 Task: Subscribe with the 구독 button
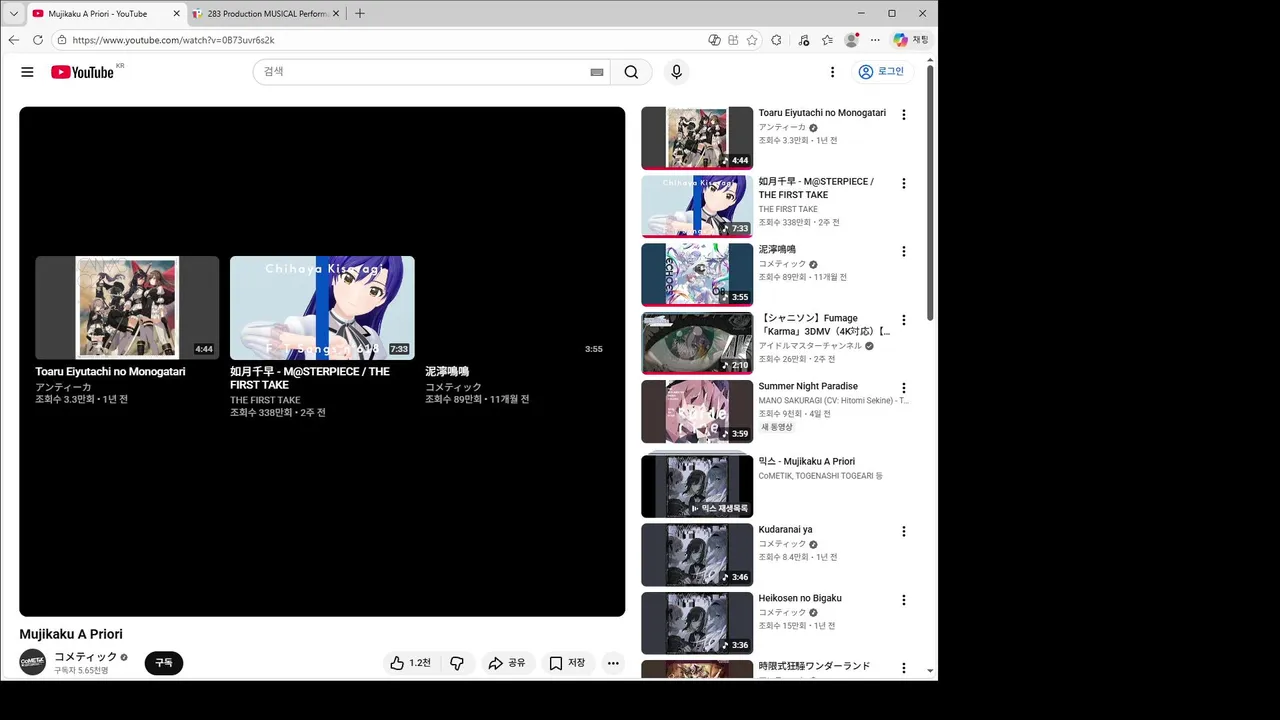[164, 663]
